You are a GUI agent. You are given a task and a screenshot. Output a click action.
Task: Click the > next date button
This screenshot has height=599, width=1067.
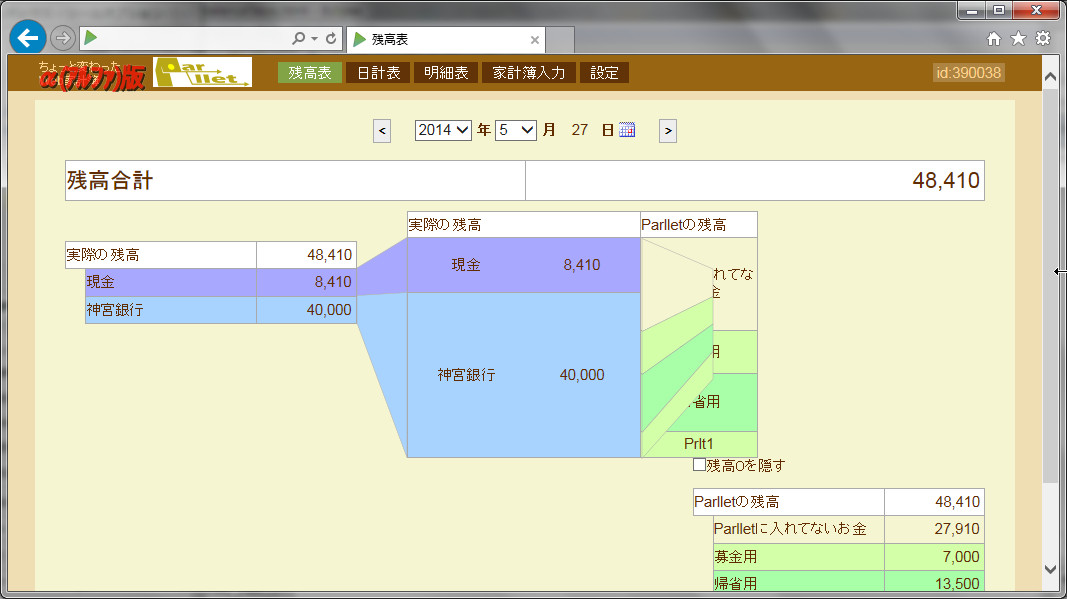(667, 130)
